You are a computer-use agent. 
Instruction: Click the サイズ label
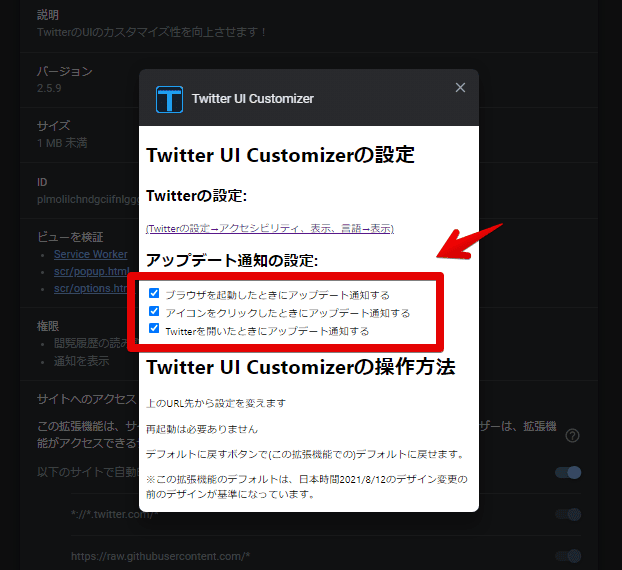click(54, 126)
